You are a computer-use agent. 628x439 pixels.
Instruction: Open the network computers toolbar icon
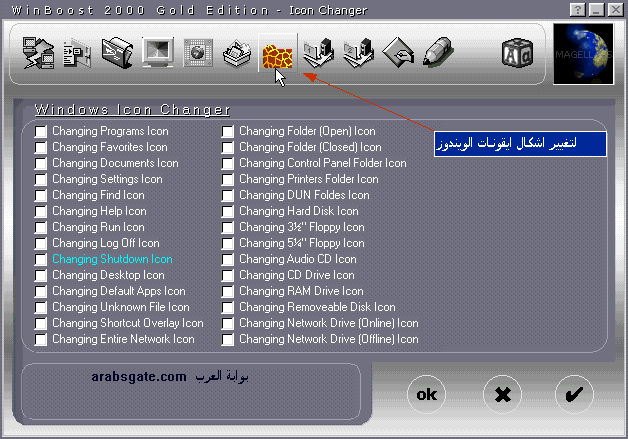pos(38,53)
